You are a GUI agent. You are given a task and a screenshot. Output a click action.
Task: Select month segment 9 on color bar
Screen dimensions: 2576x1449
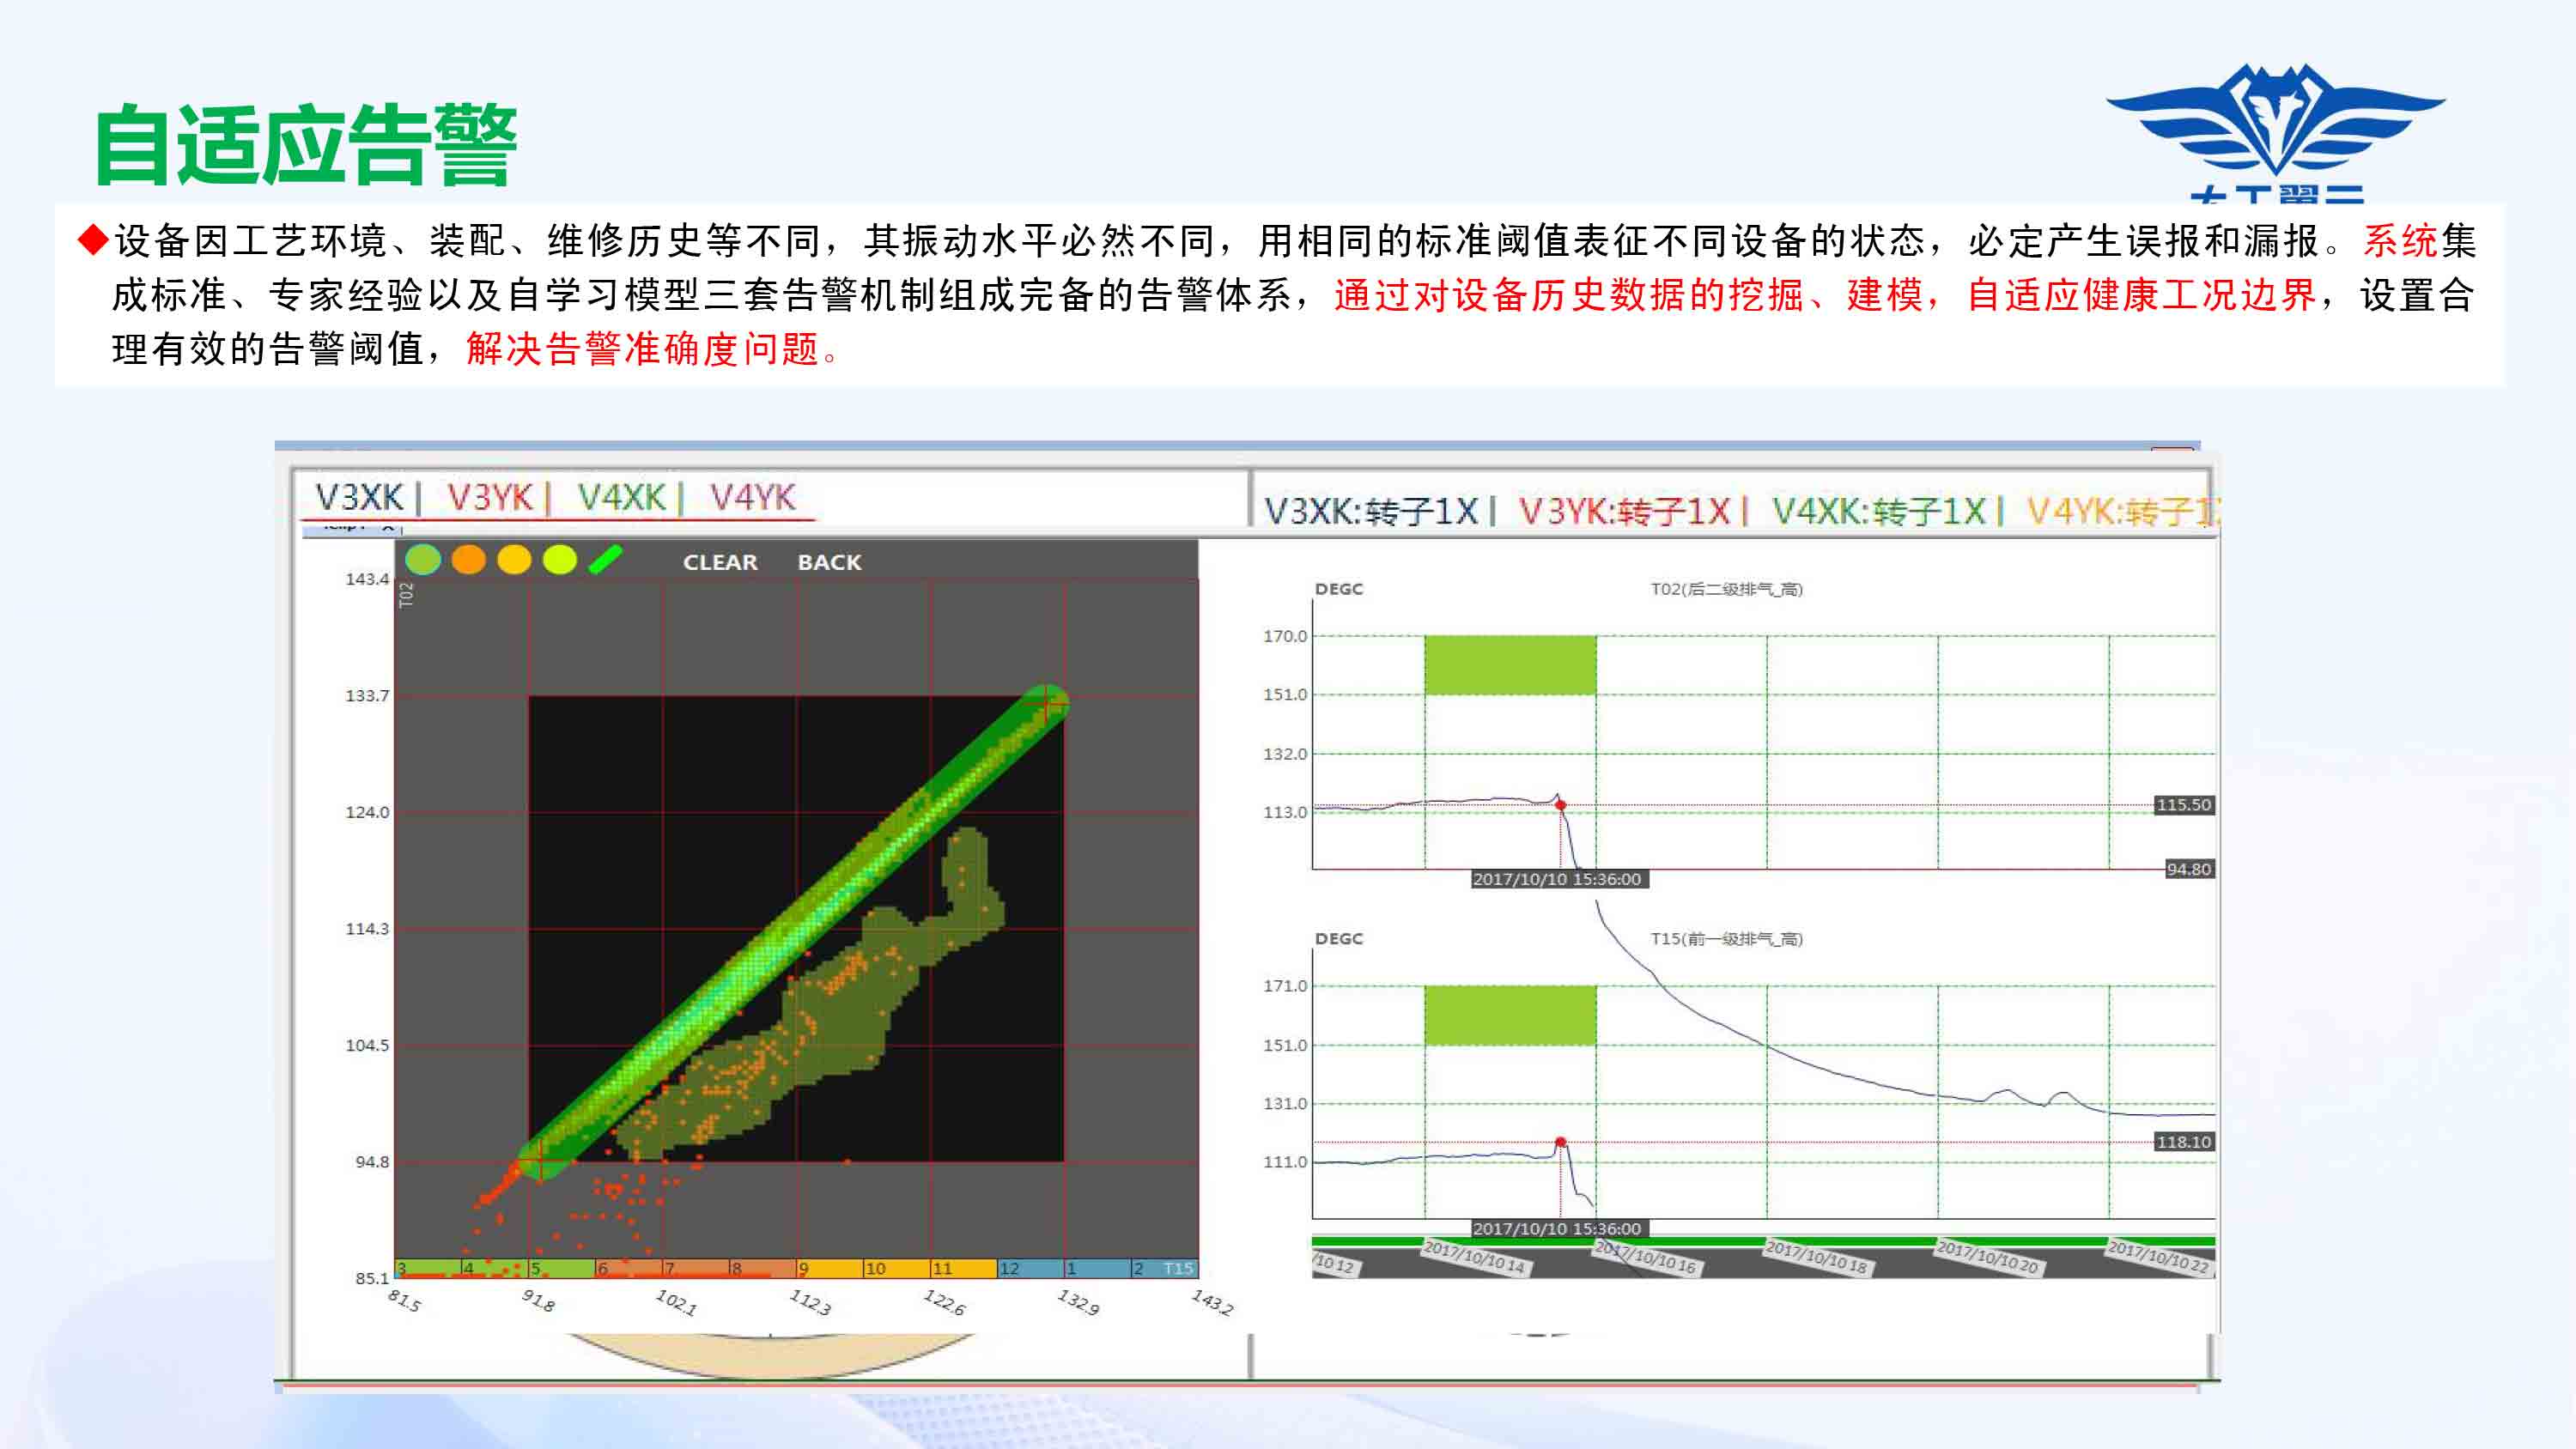click(x=830, y=1268)
